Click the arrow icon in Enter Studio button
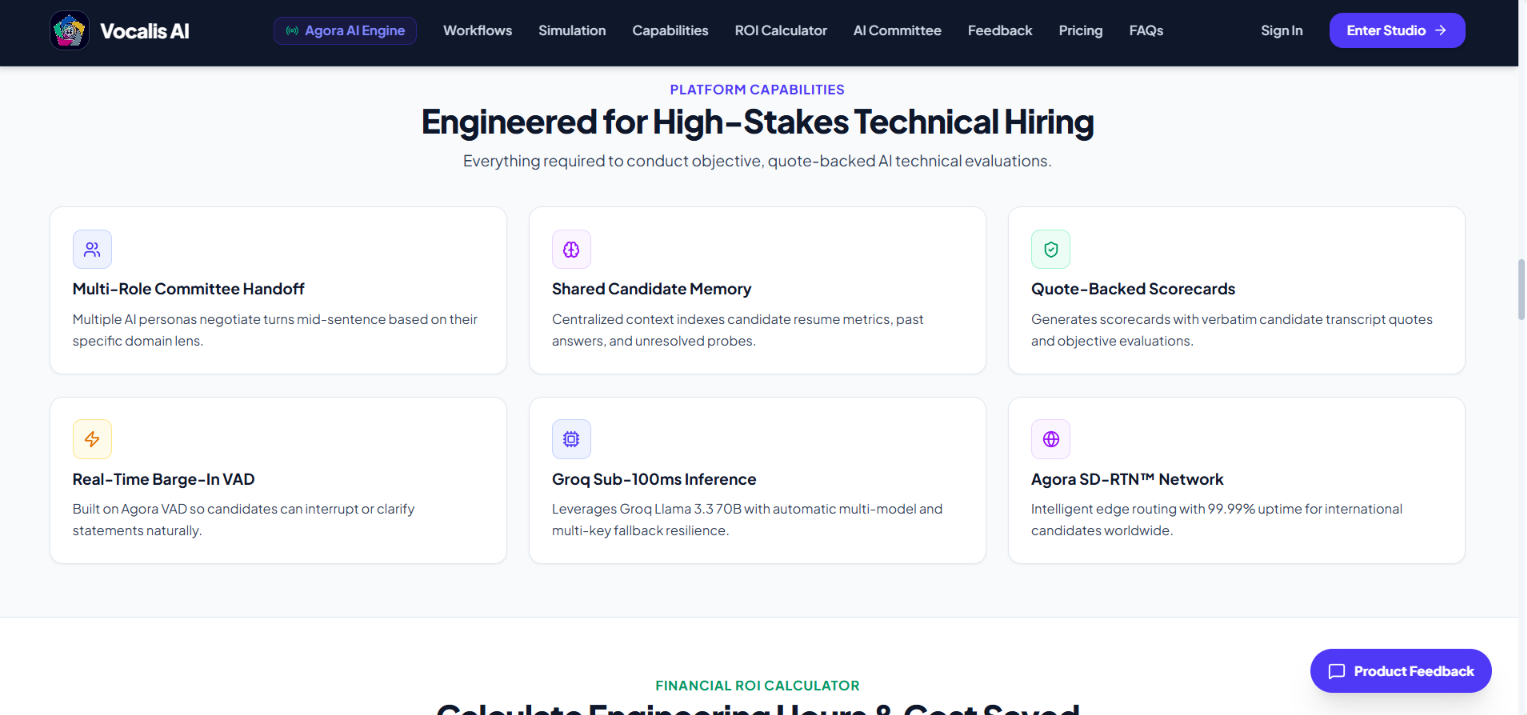 tap(1440, 31)
